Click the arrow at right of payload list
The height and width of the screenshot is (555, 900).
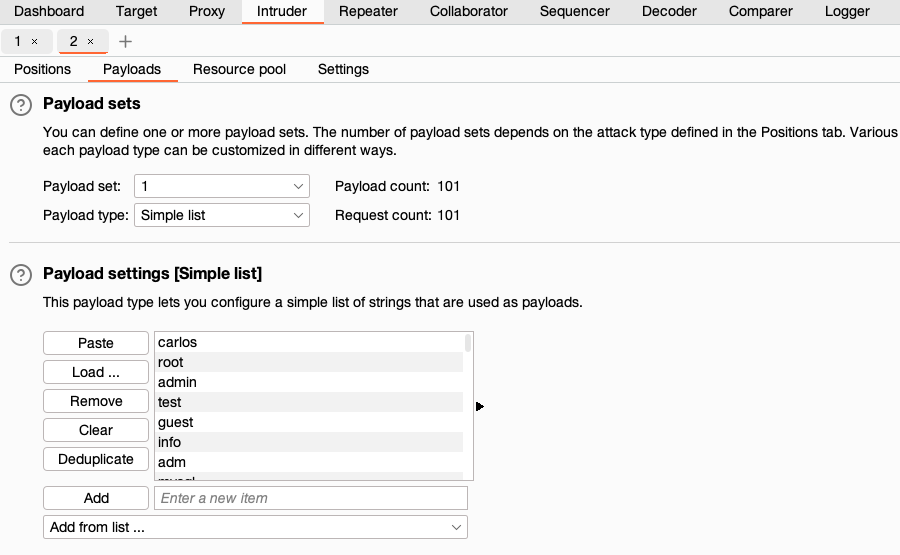click(x=480, y=406)
